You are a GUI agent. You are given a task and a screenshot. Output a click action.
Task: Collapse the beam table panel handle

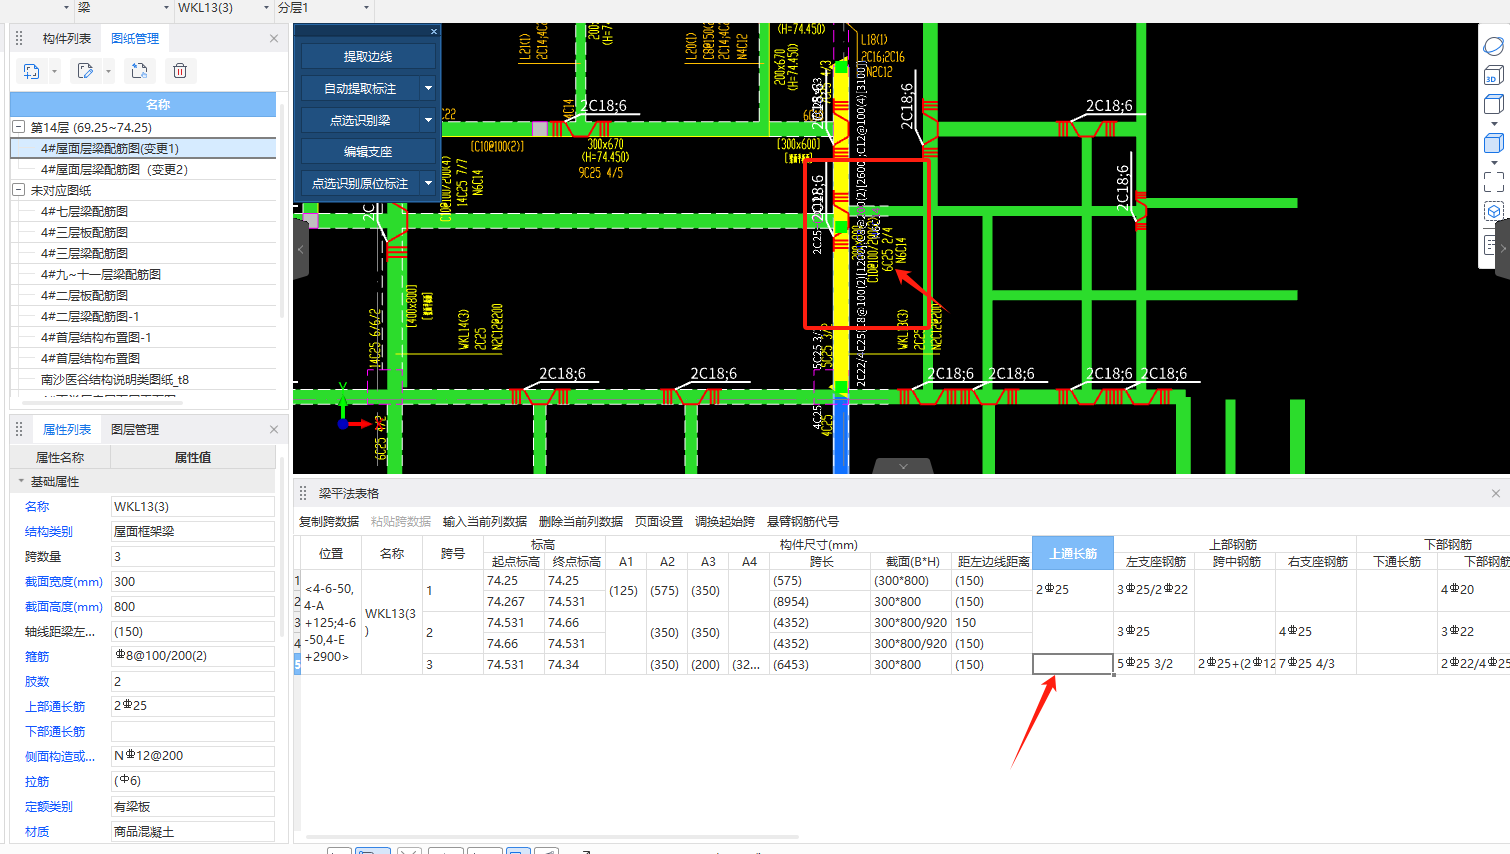coord(903,466)
